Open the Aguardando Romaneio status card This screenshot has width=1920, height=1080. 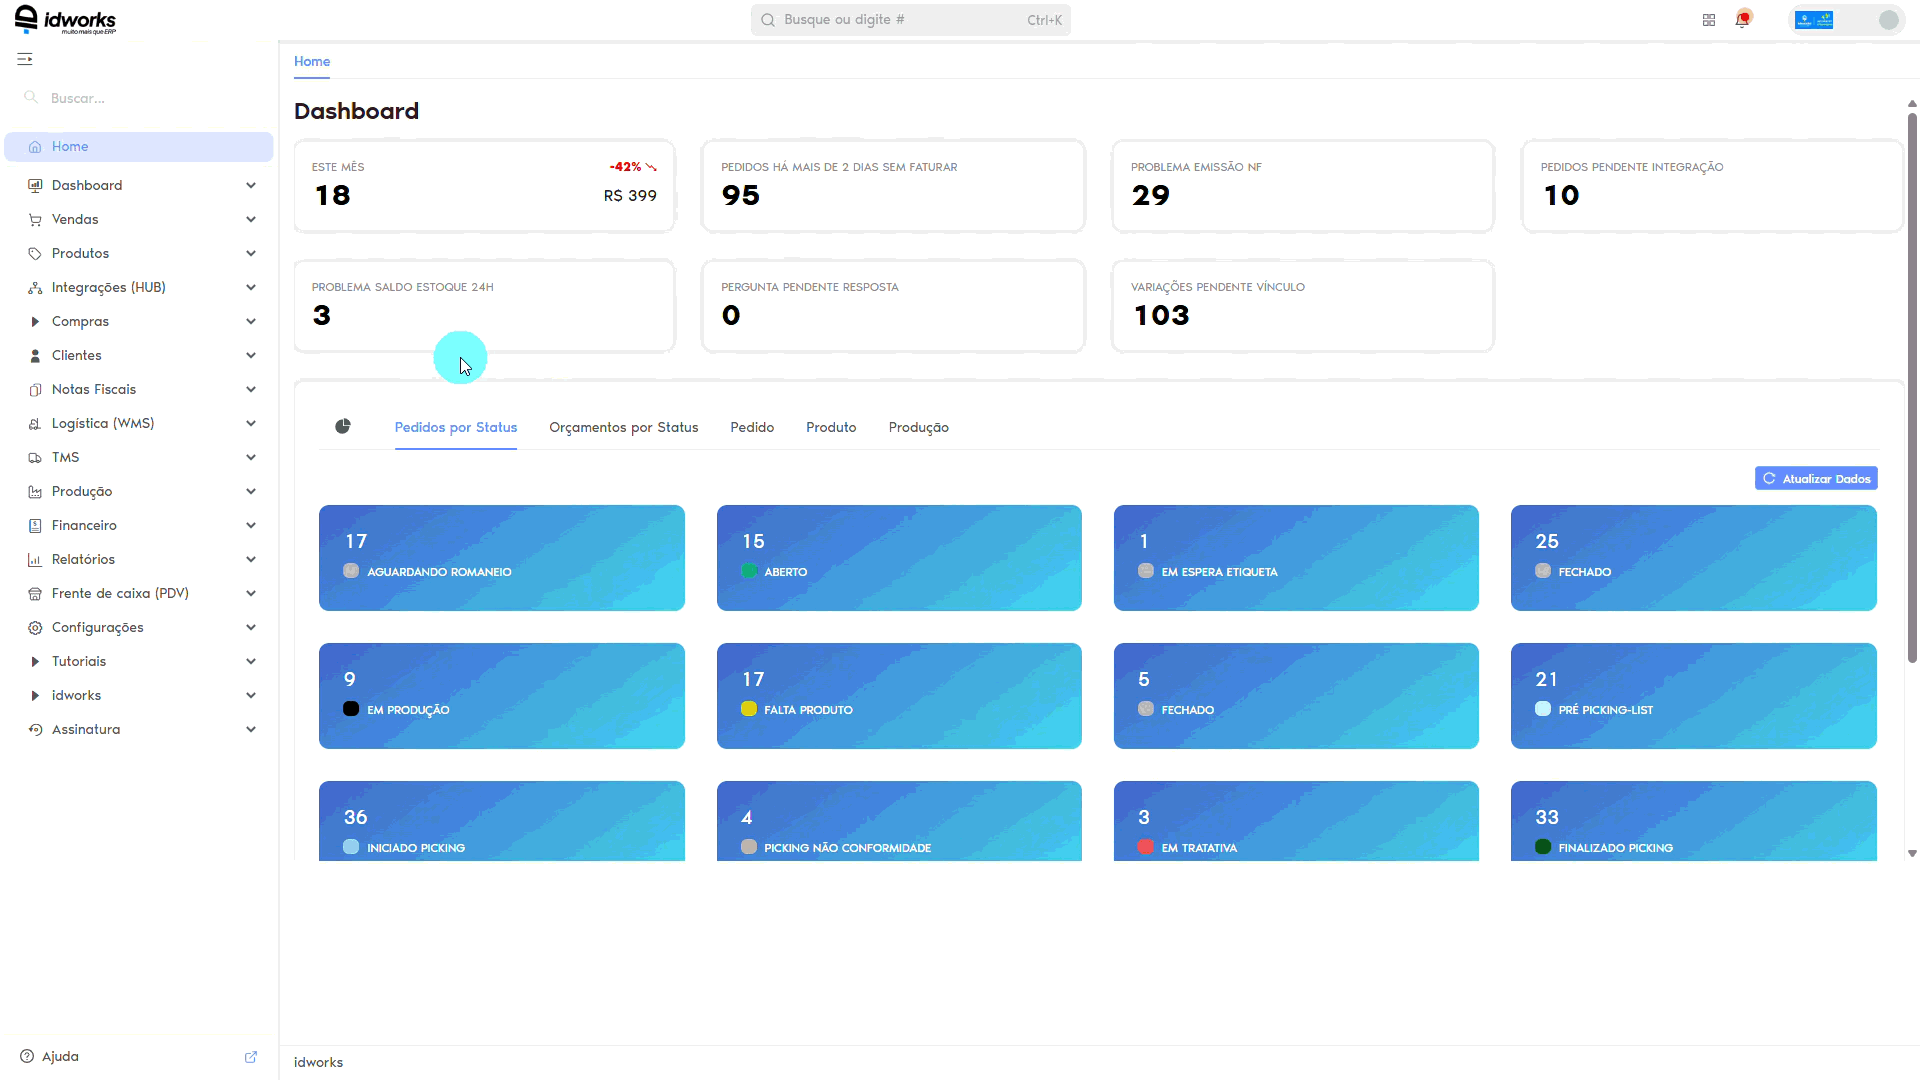tap(502, 558)
